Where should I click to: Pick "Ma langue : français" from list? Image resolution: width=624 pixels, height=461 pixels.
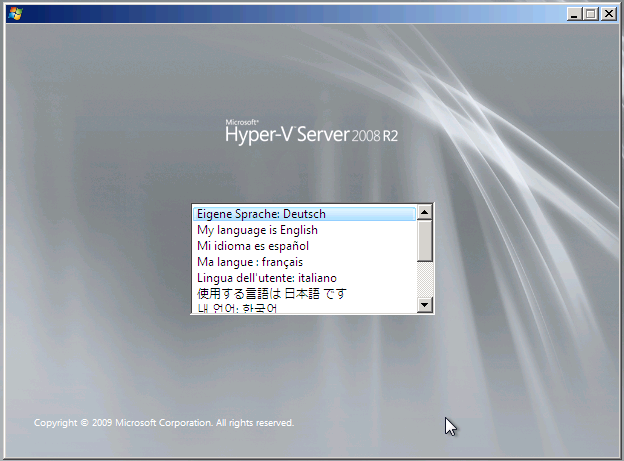(x=250, y=262)
